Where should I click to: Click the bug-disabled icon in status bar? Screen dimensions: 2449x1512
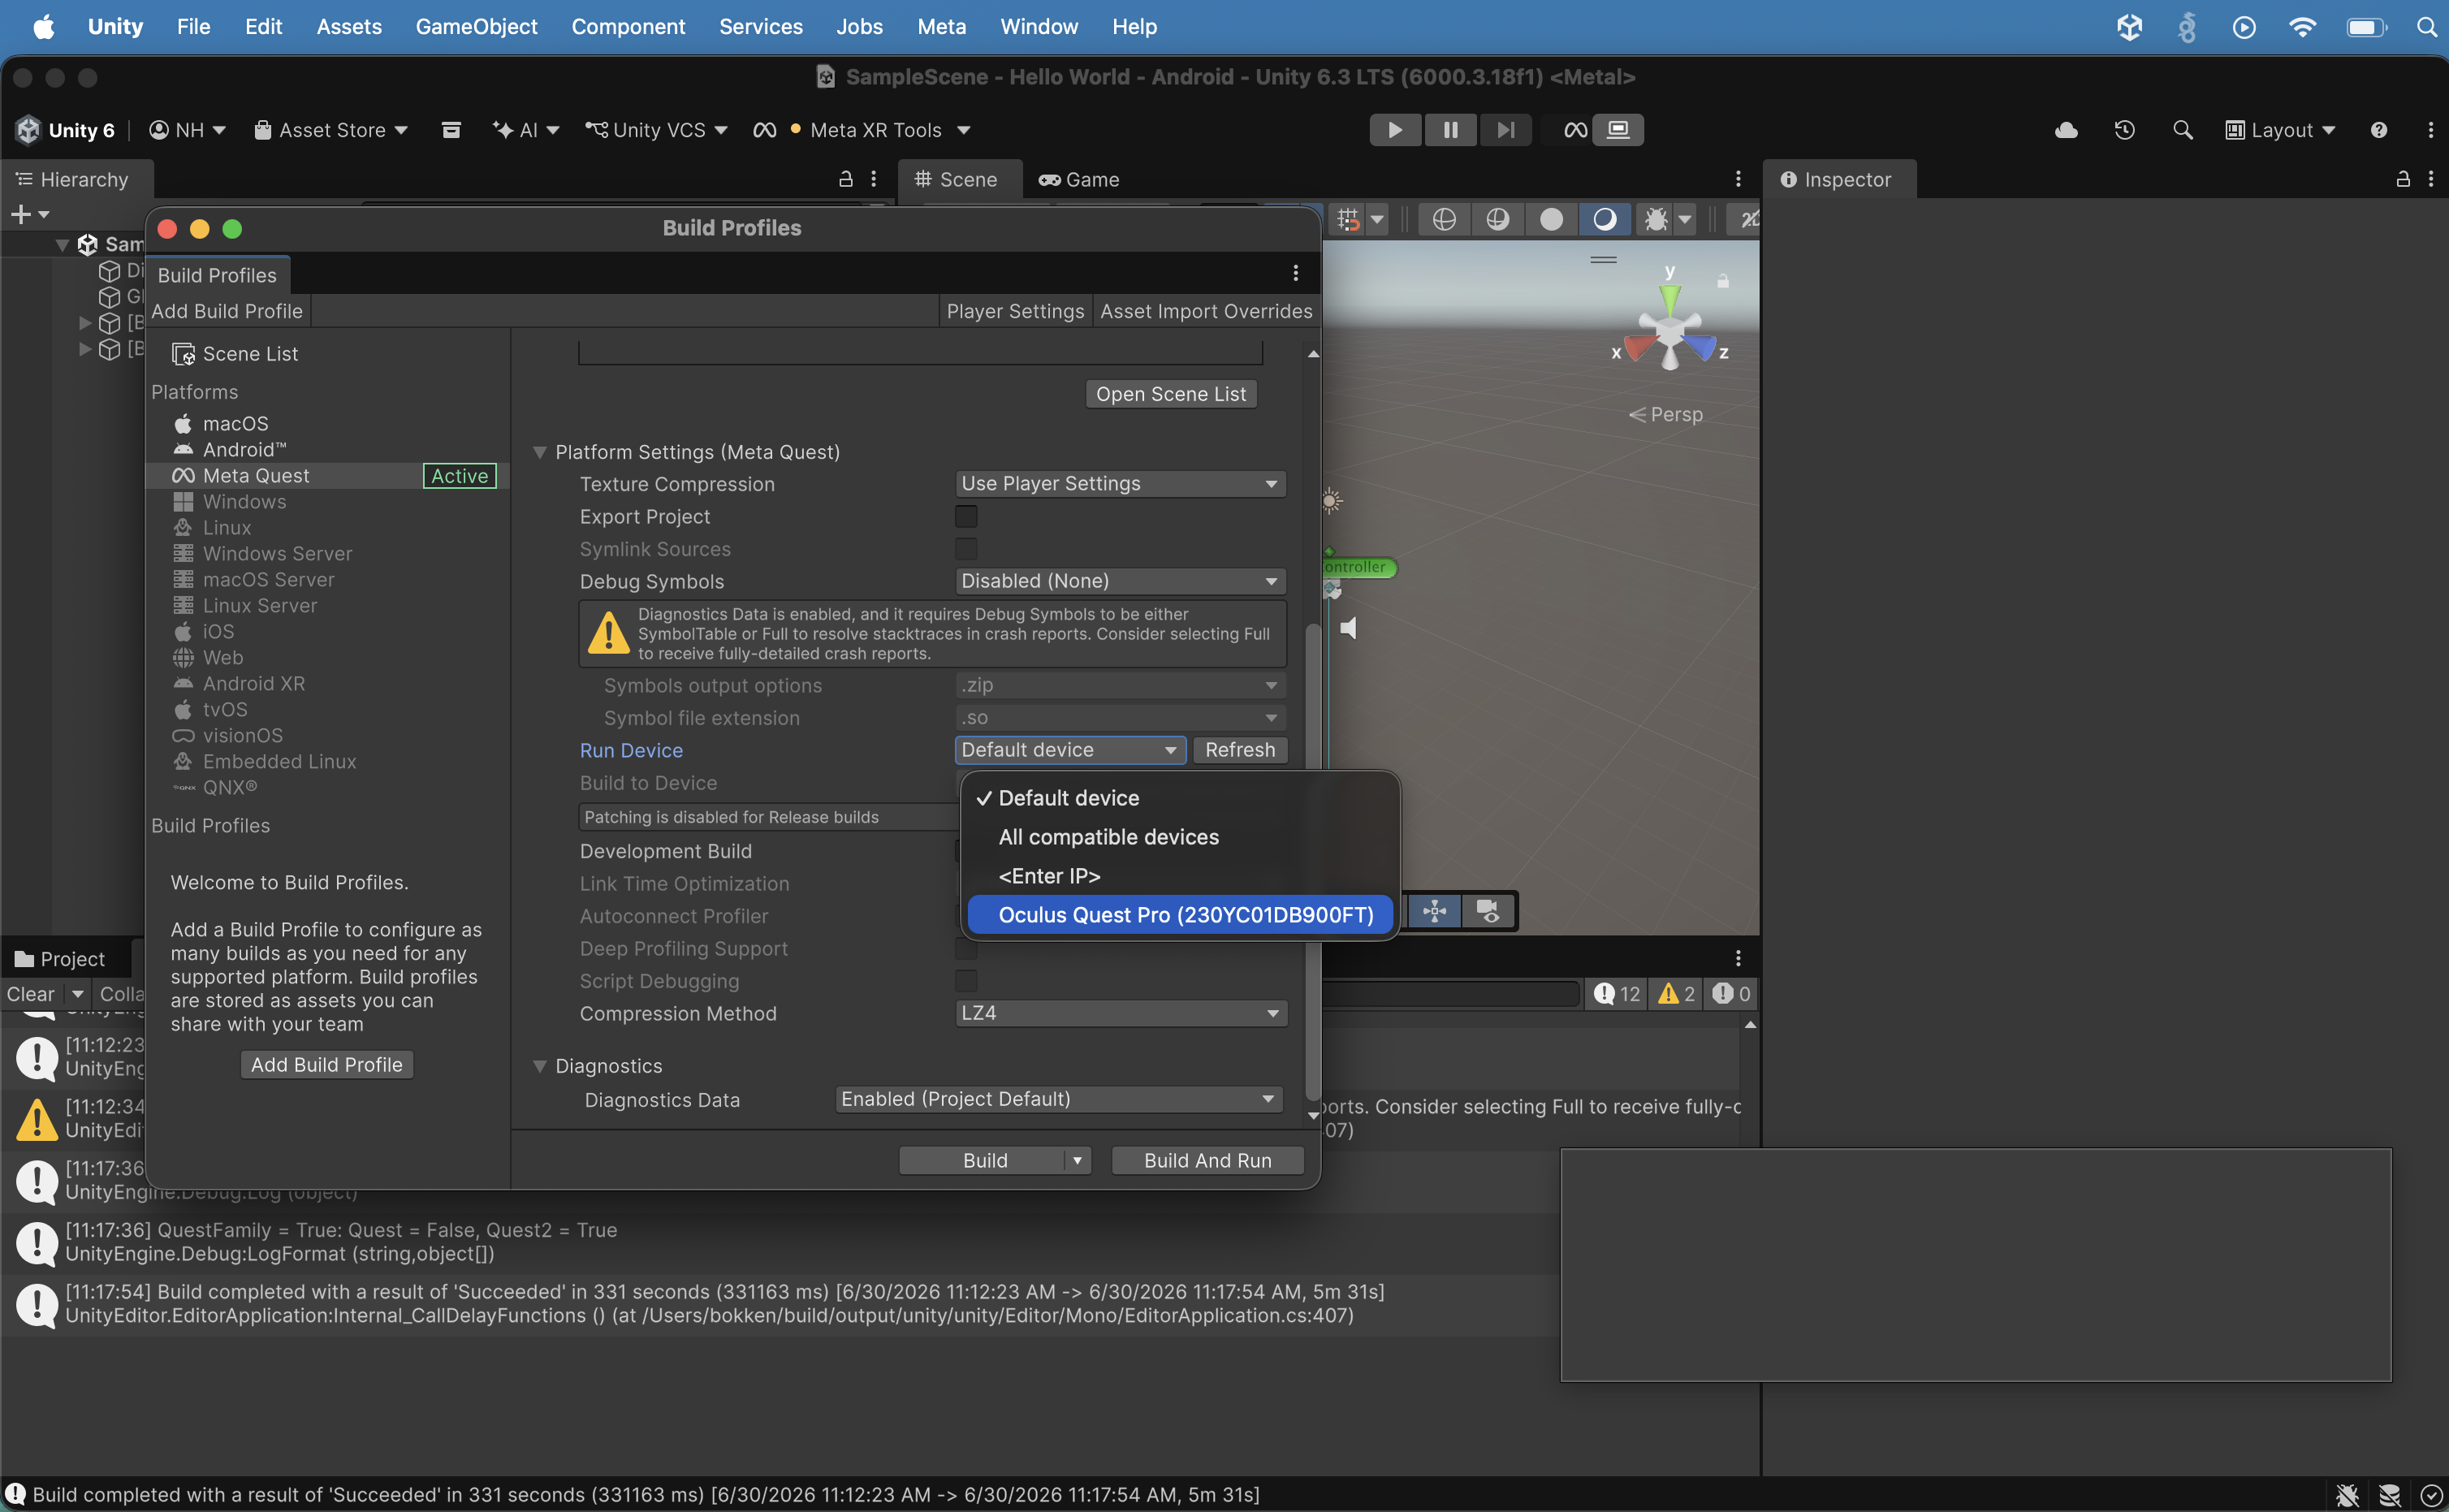point(2347,1494)
